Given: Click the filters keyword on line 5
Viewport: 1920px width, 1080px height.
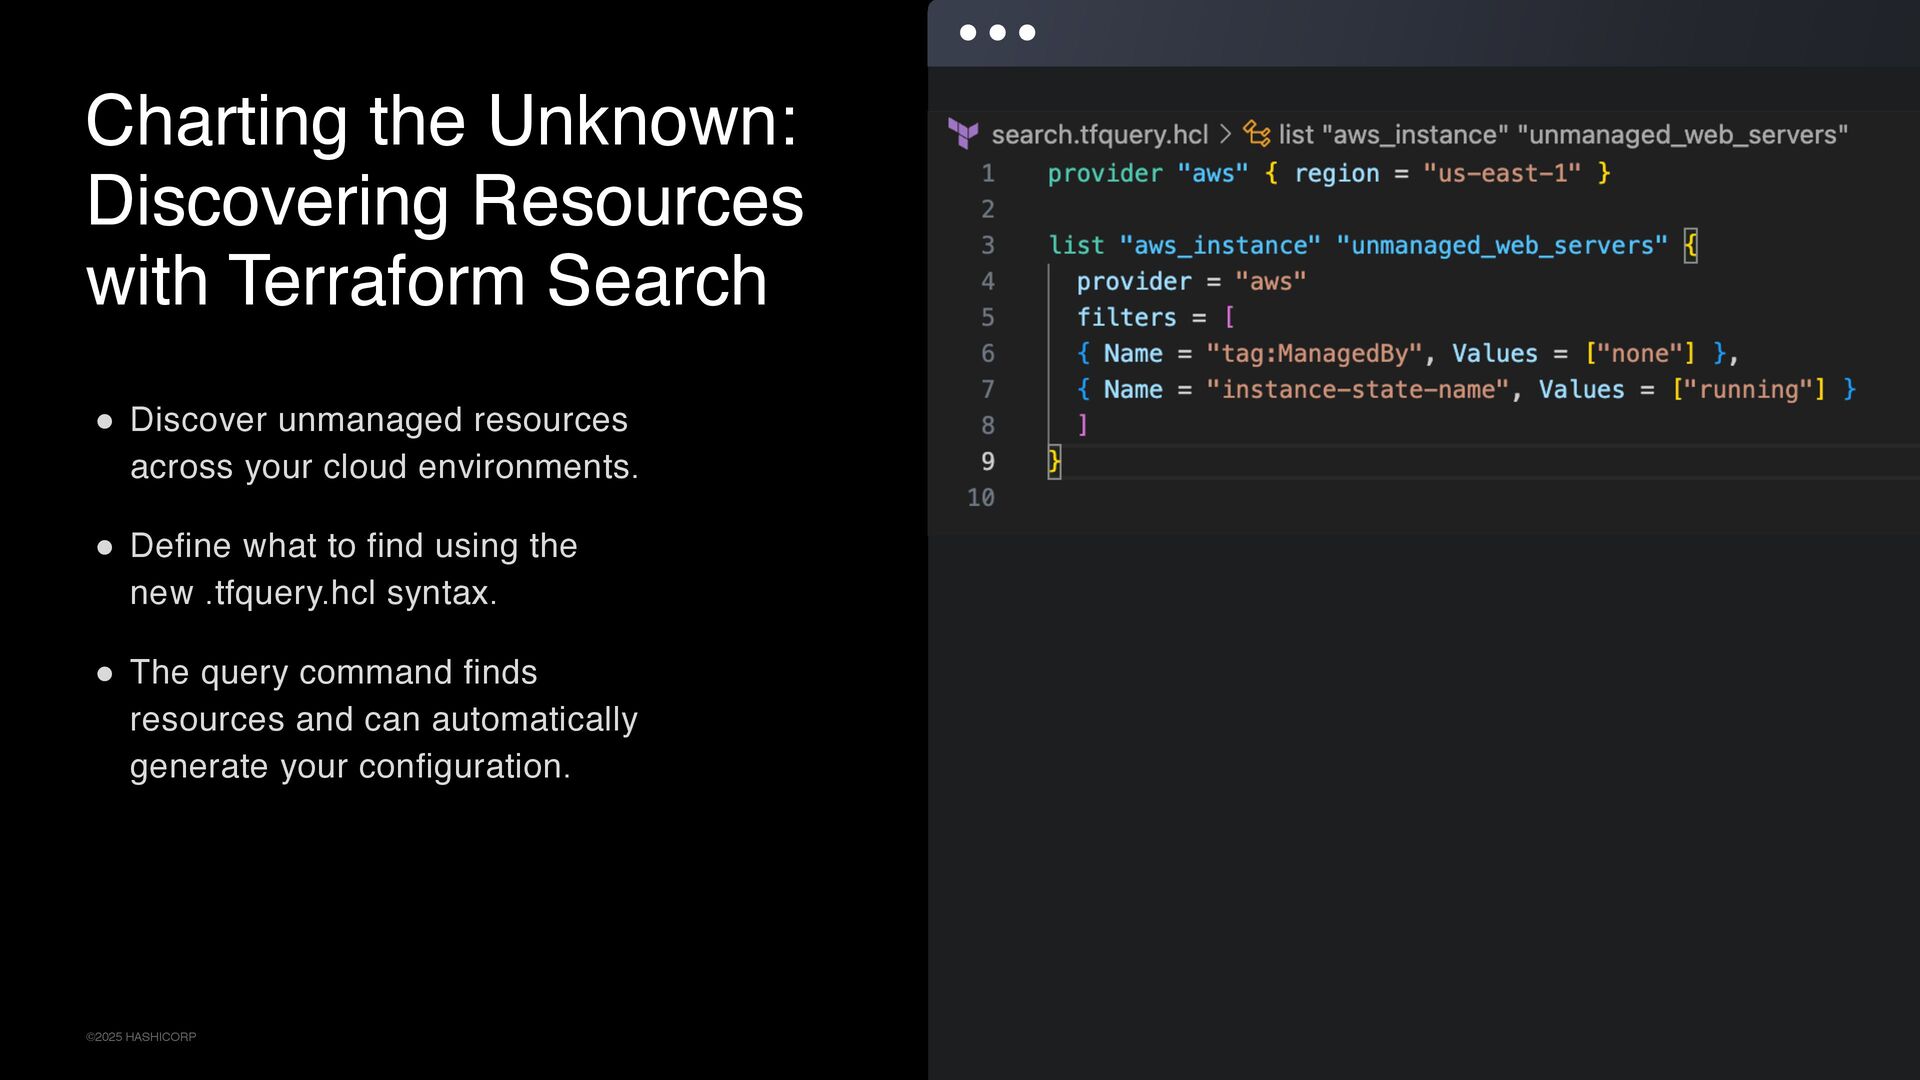Looking at the screenshot, I should [x=1126, y=318].
